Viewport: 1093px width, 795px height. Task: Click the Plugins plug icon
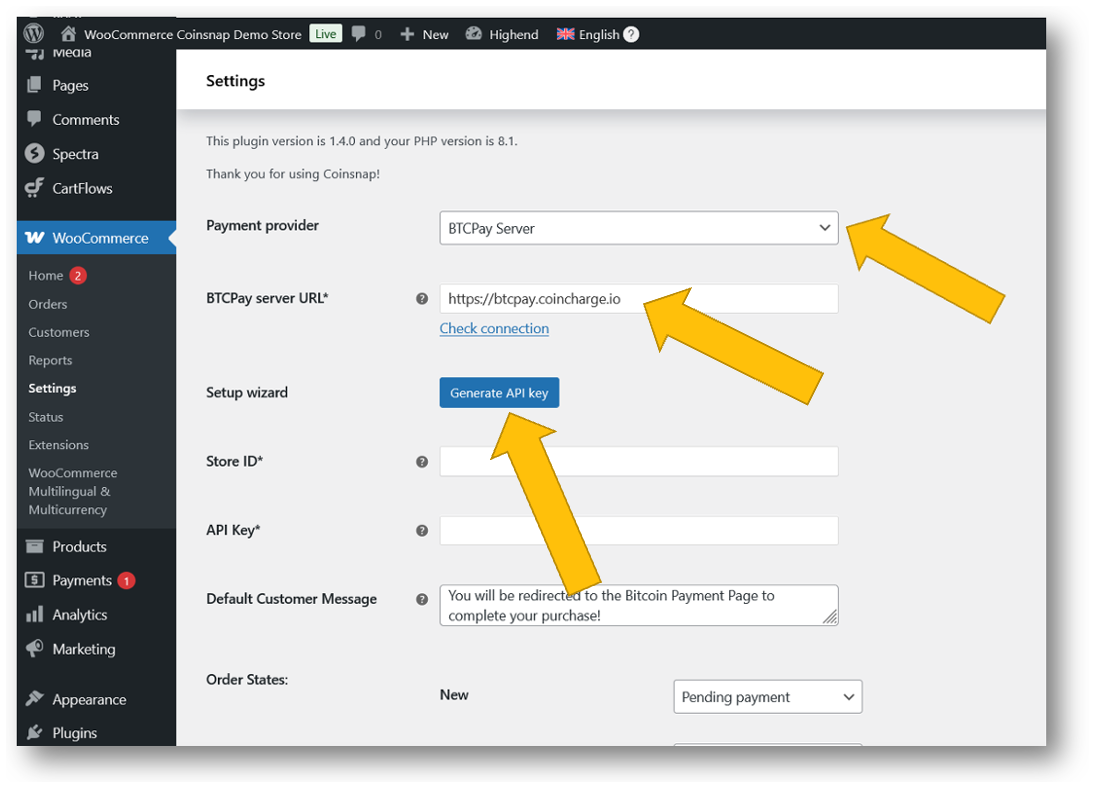point(34,732)
